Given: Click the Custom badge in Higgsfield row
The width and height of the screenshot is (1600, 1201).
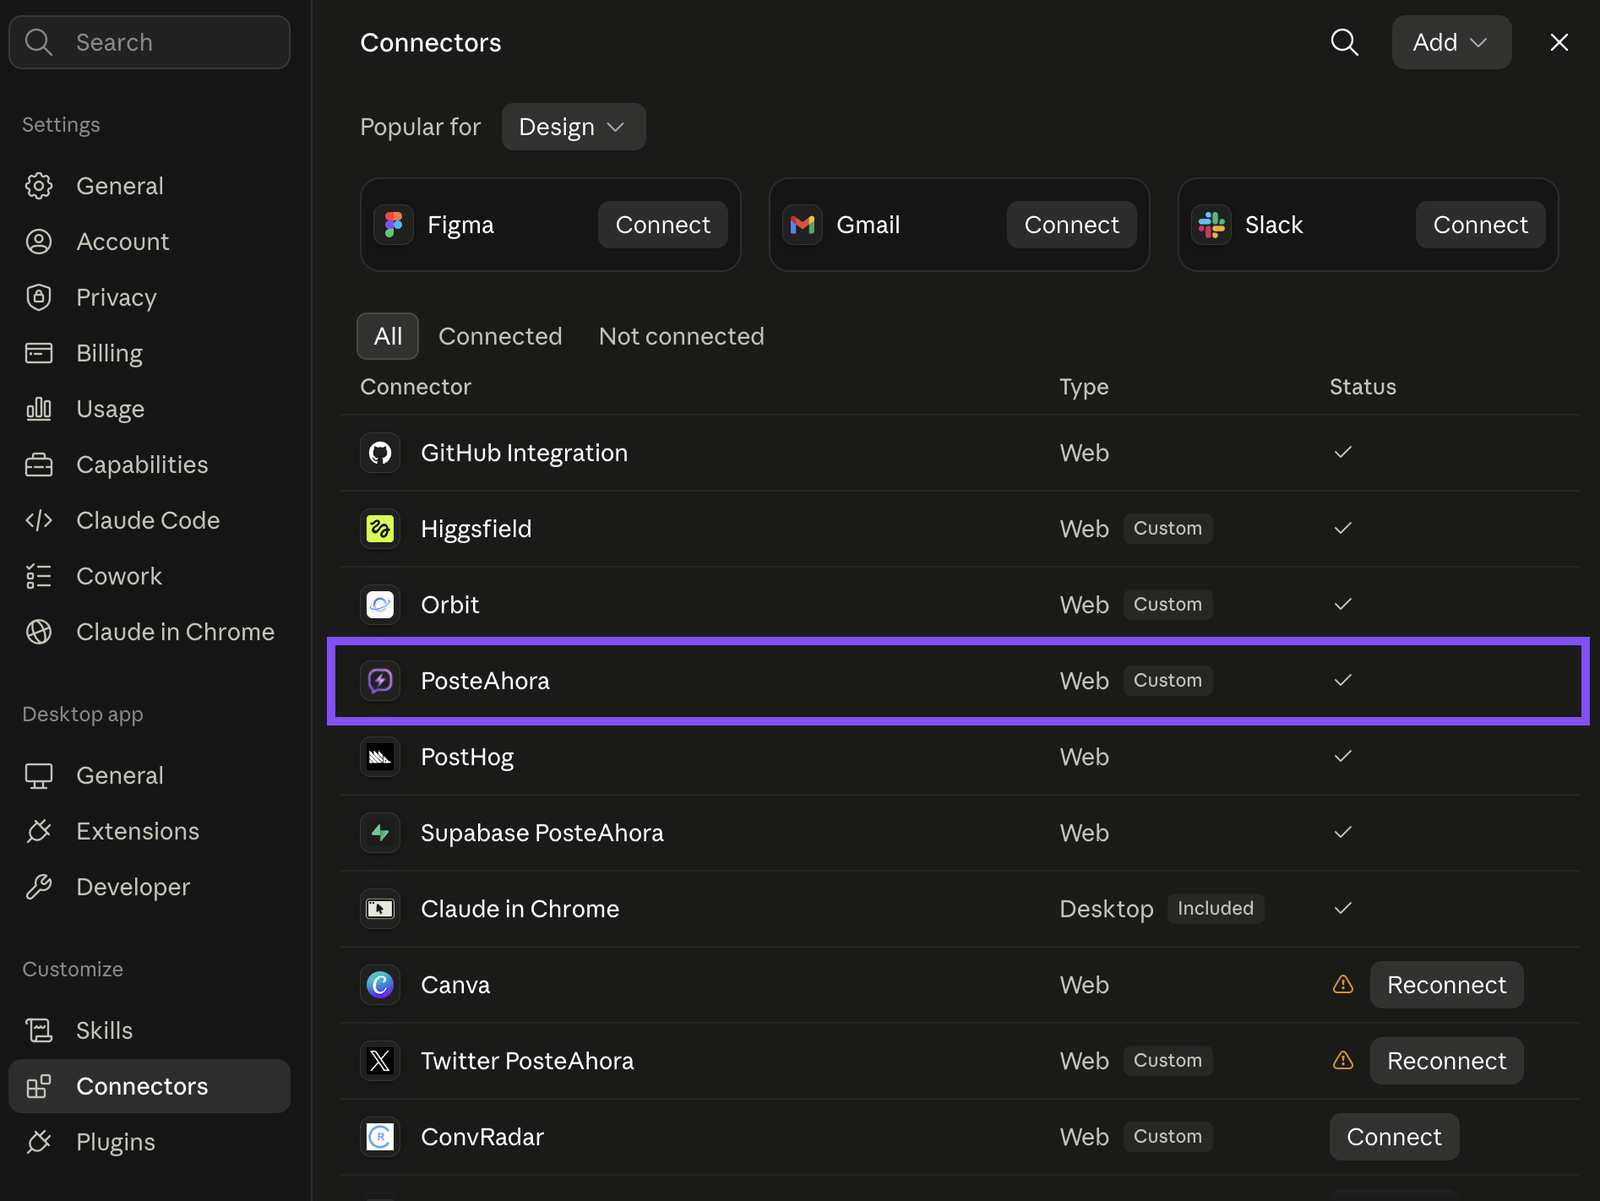Looking at the screenshot, I should click(1167, 528).
